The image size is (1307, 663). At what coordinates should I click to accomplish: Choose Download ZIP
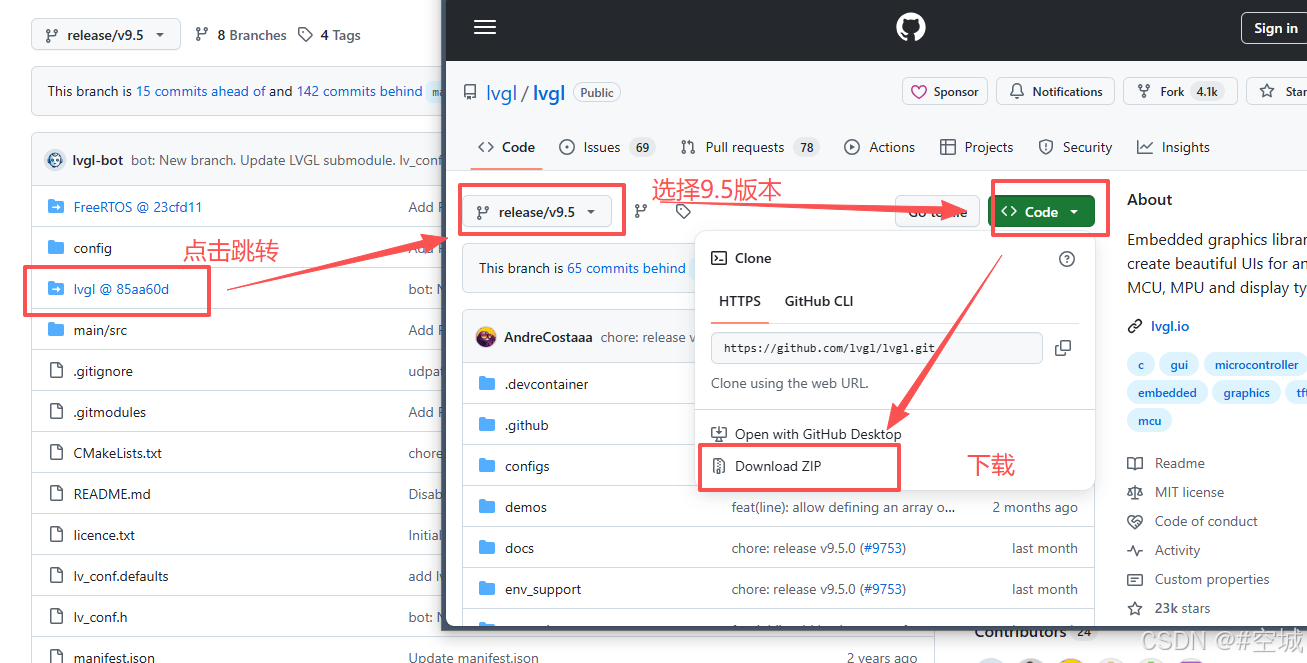coord(767,466)
